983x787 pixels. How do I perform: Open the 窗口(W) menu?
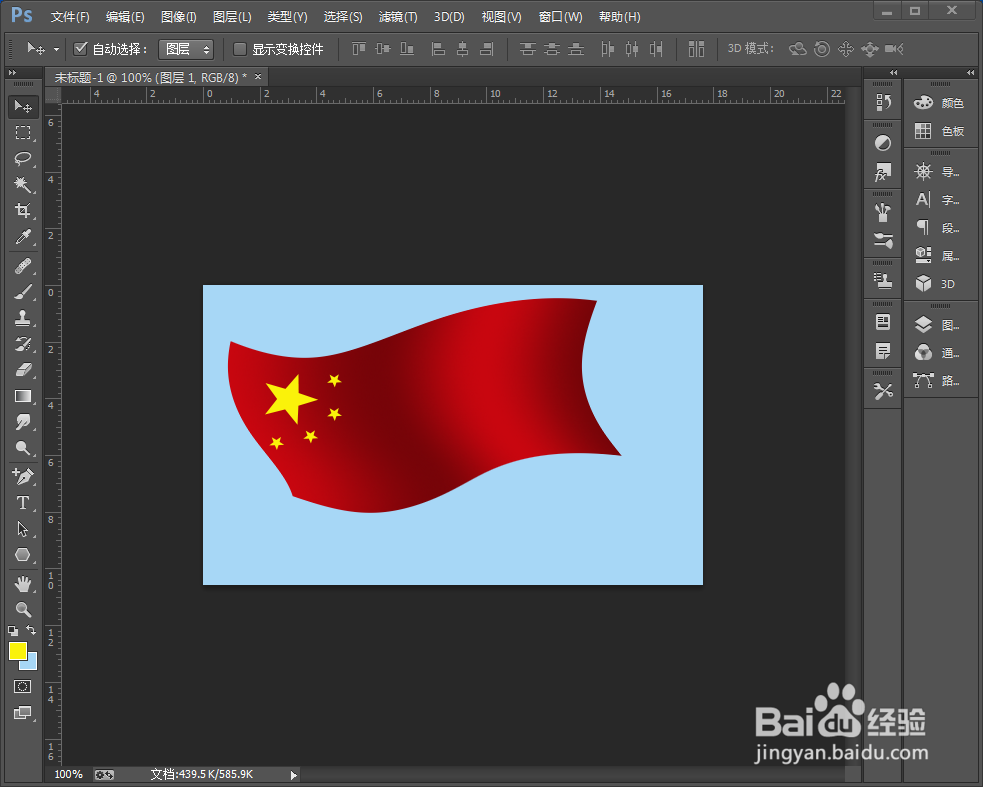point(560,17)
